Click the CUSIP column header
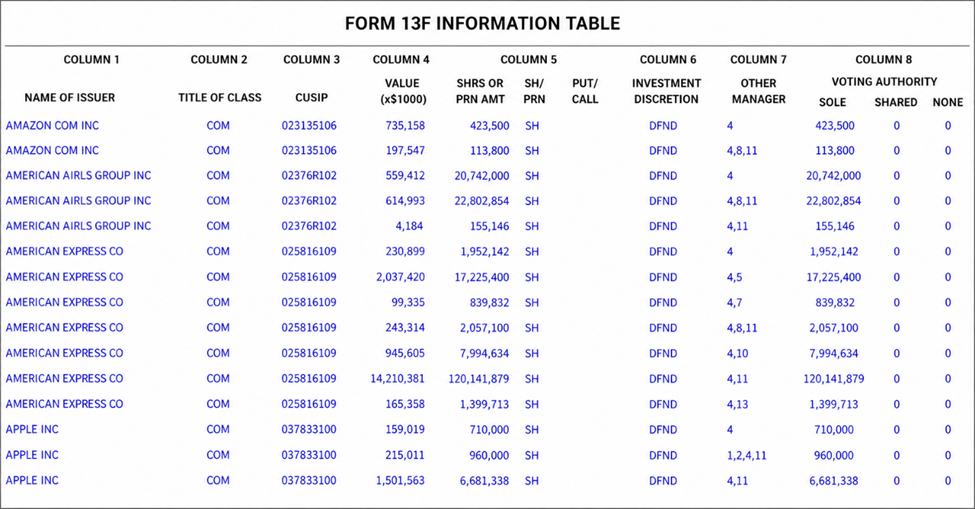 pos(312,98)
